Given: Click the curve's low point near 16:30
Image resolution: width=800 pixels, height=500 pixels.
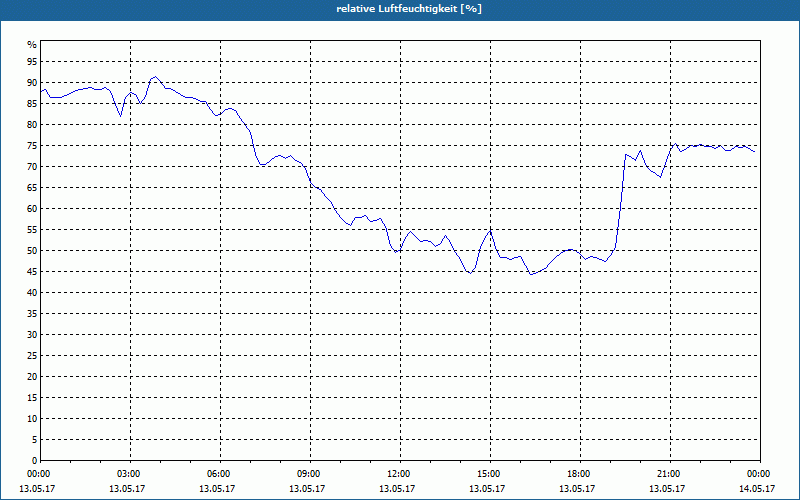Looking at the screenshot, I should pyautogui.click(x=531, y=274).
